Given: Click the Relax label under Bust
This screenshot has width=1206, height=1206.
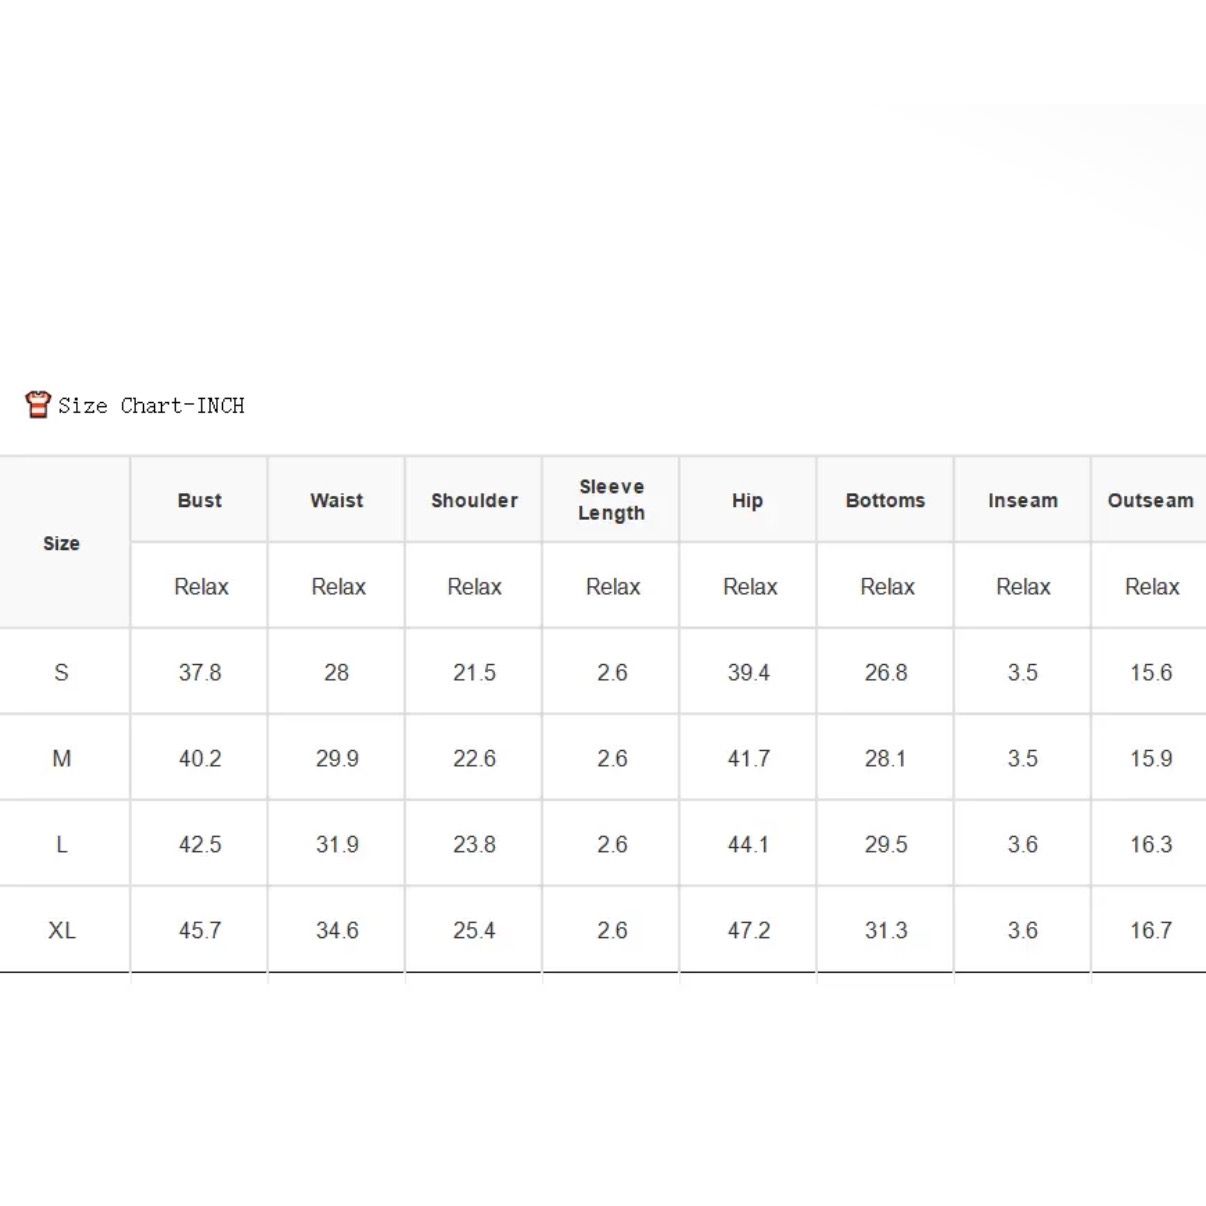Looking at the screenshot, I should coord(201,586).
